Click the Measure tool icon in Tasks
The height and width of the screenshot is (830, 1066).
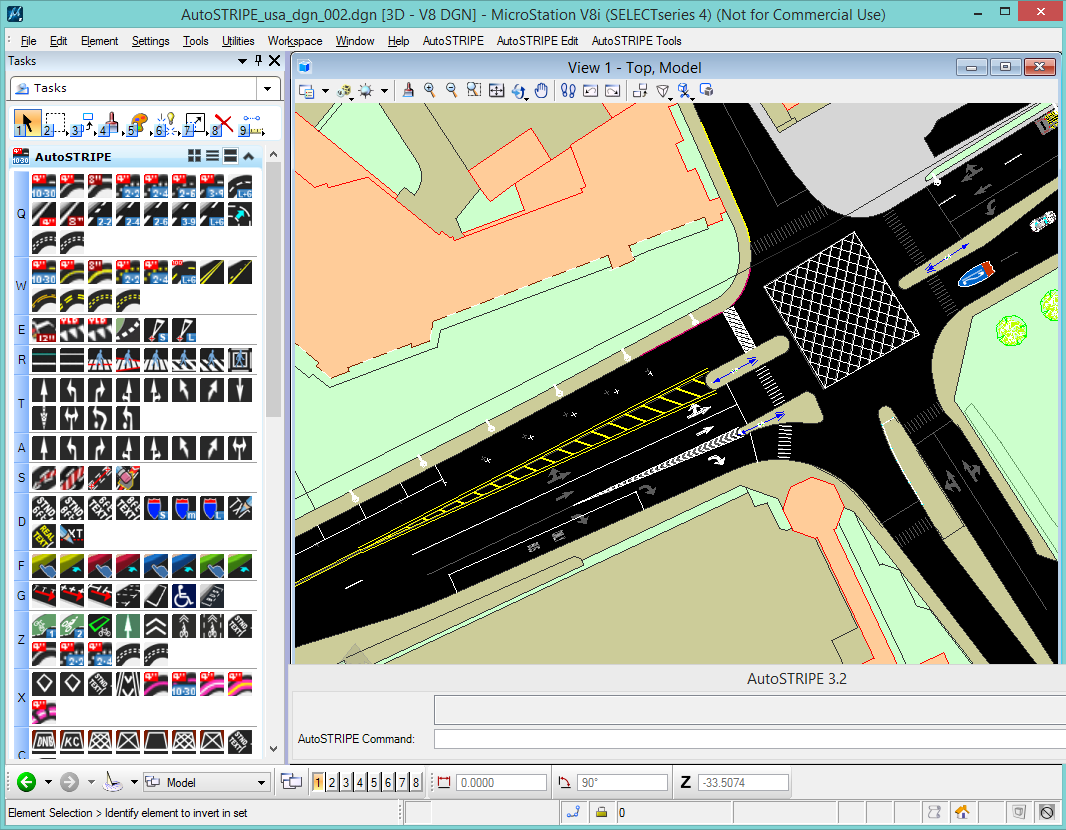251,124
